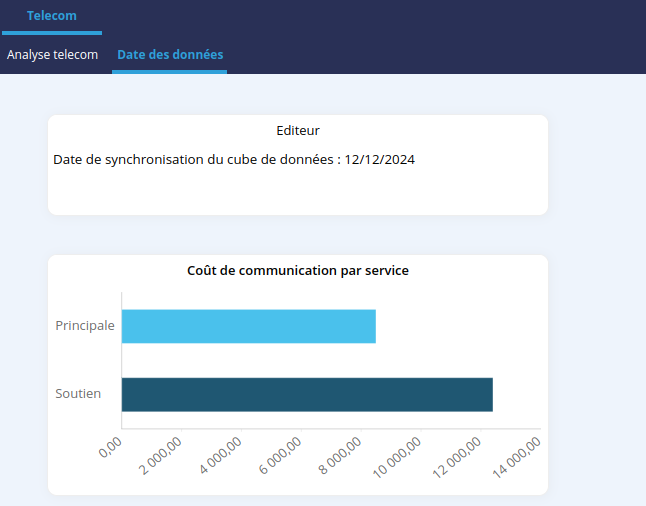Image resolution: width=646 pixels, height=506 pixels.
Task: Click the 0,00 axis tick label
Action: pos(111,447)
